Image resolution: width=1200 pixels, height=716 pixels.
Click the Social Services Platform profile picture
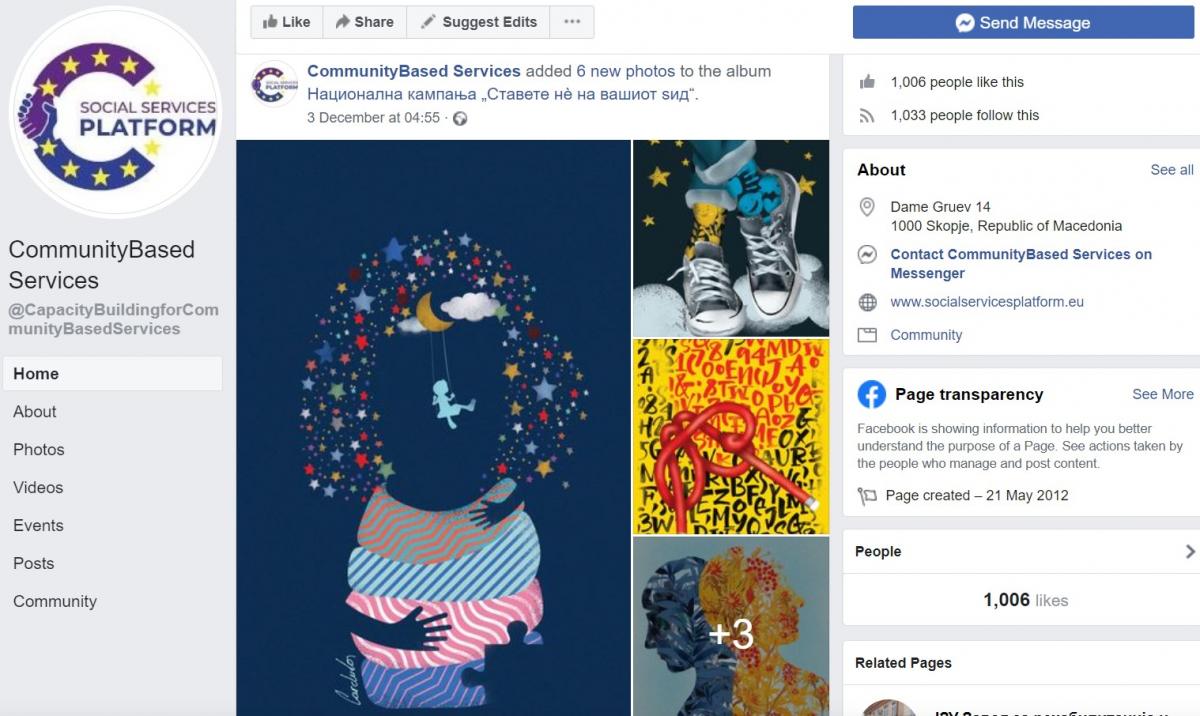click(115, 112)
